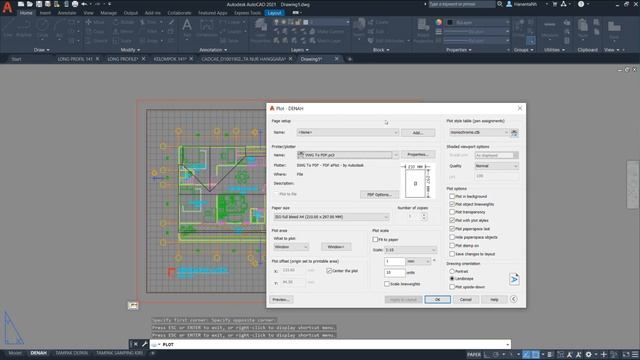Toggle Plot with plot styles checkbox
The width and height of the screenshot is (640, 360).
click(x=452, y=220)
